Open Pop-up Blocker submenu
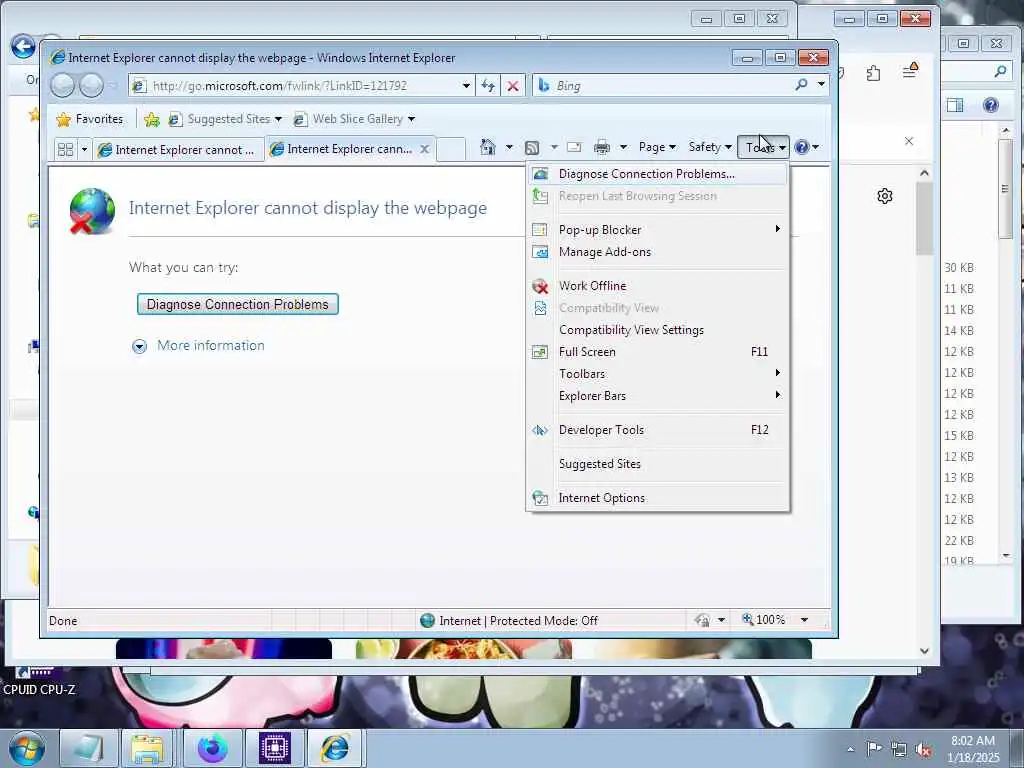 [x=658, y=230]
